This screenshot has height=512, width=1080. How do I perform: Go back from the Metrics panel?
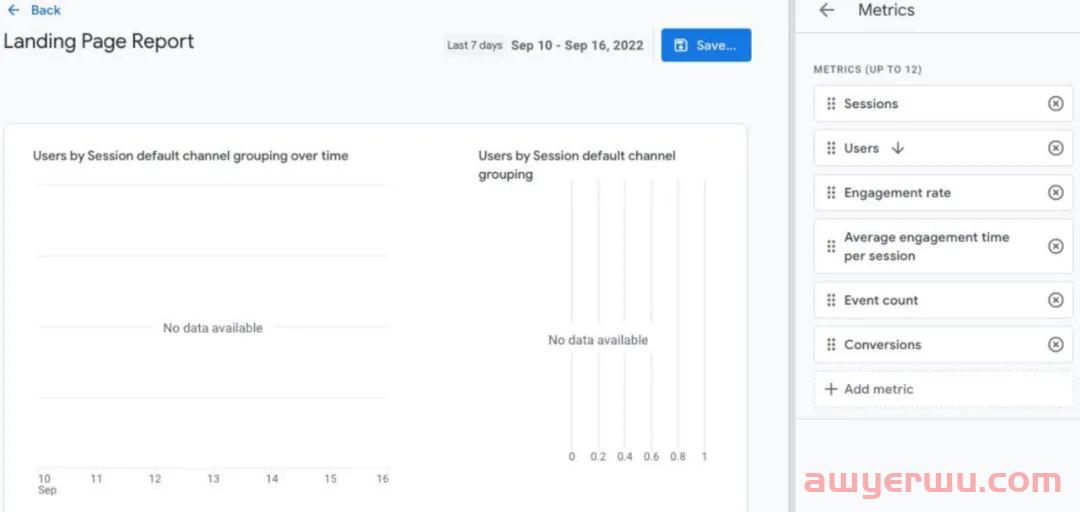(x=827, y=10)
